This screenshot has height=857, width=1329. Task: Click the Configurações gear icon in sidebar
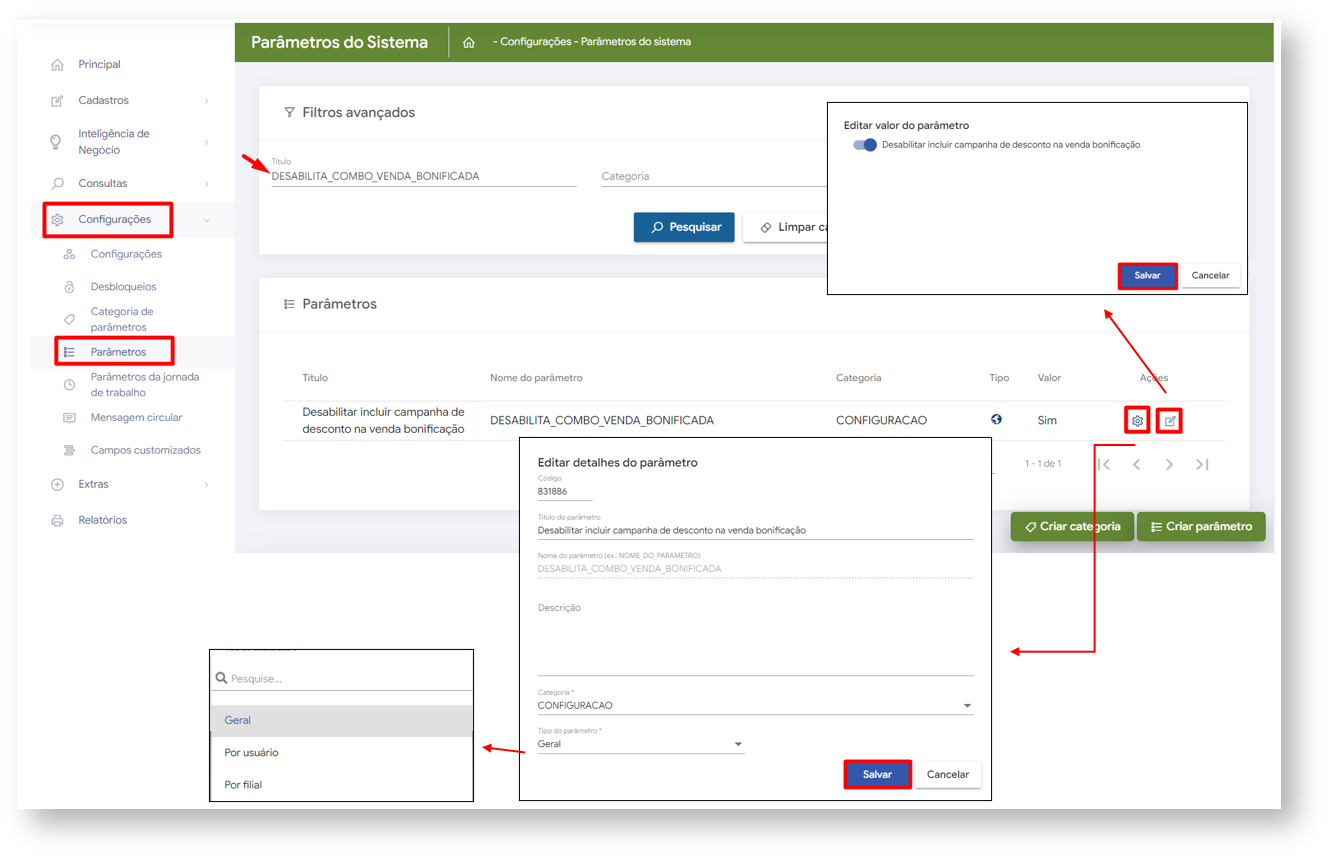tap(58, 220)
